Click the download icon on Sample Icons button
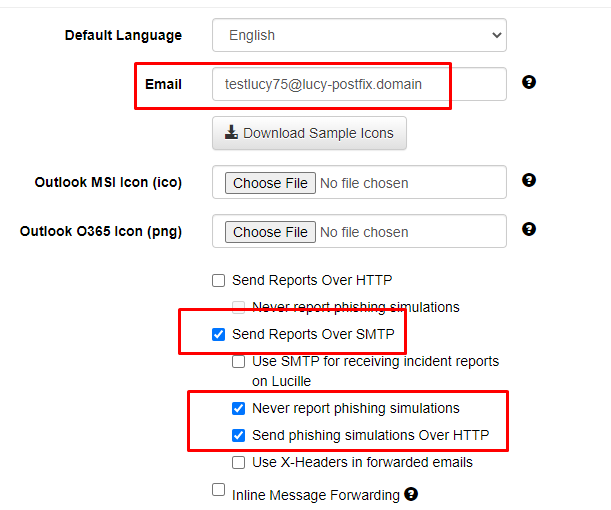The image size is (611, 510). pos(231,132)
